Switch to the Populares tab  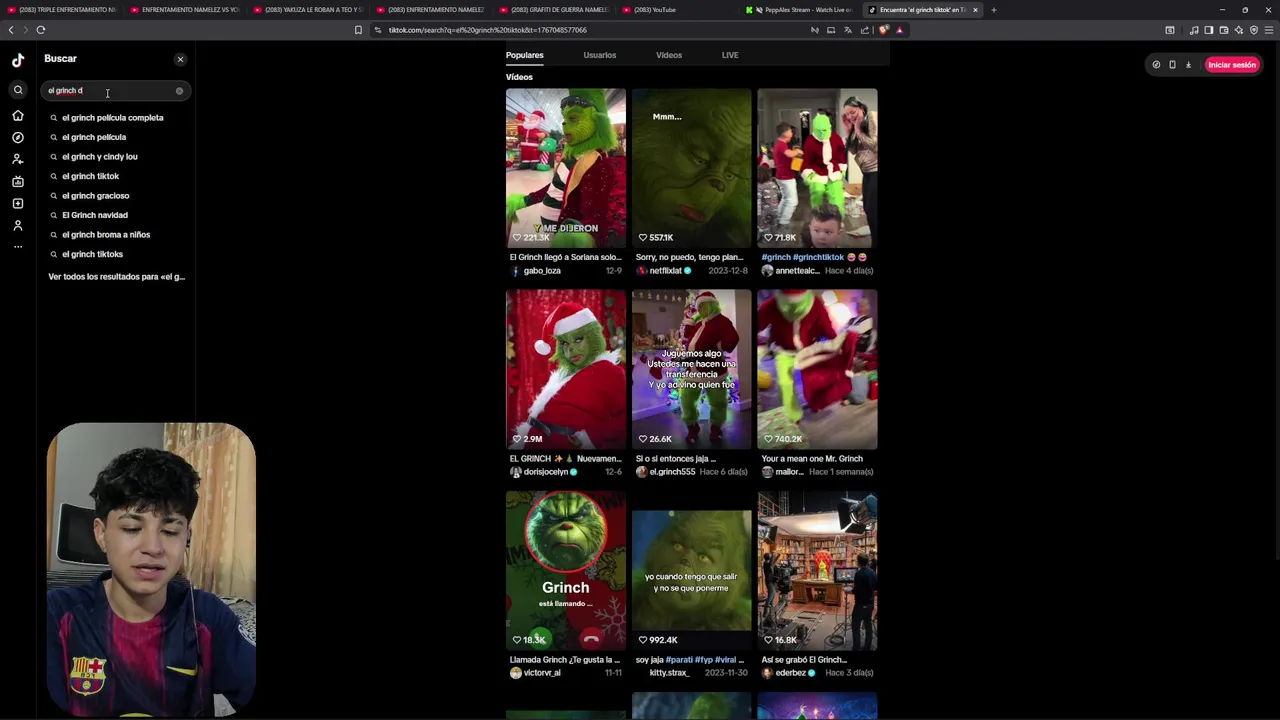click(525, 55)
